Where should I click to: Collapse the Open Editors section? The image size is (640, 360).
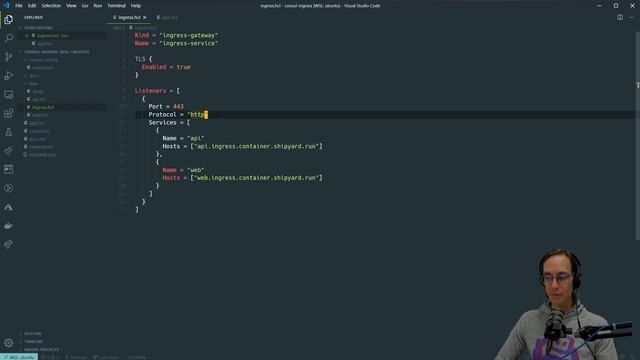(38, 28)
